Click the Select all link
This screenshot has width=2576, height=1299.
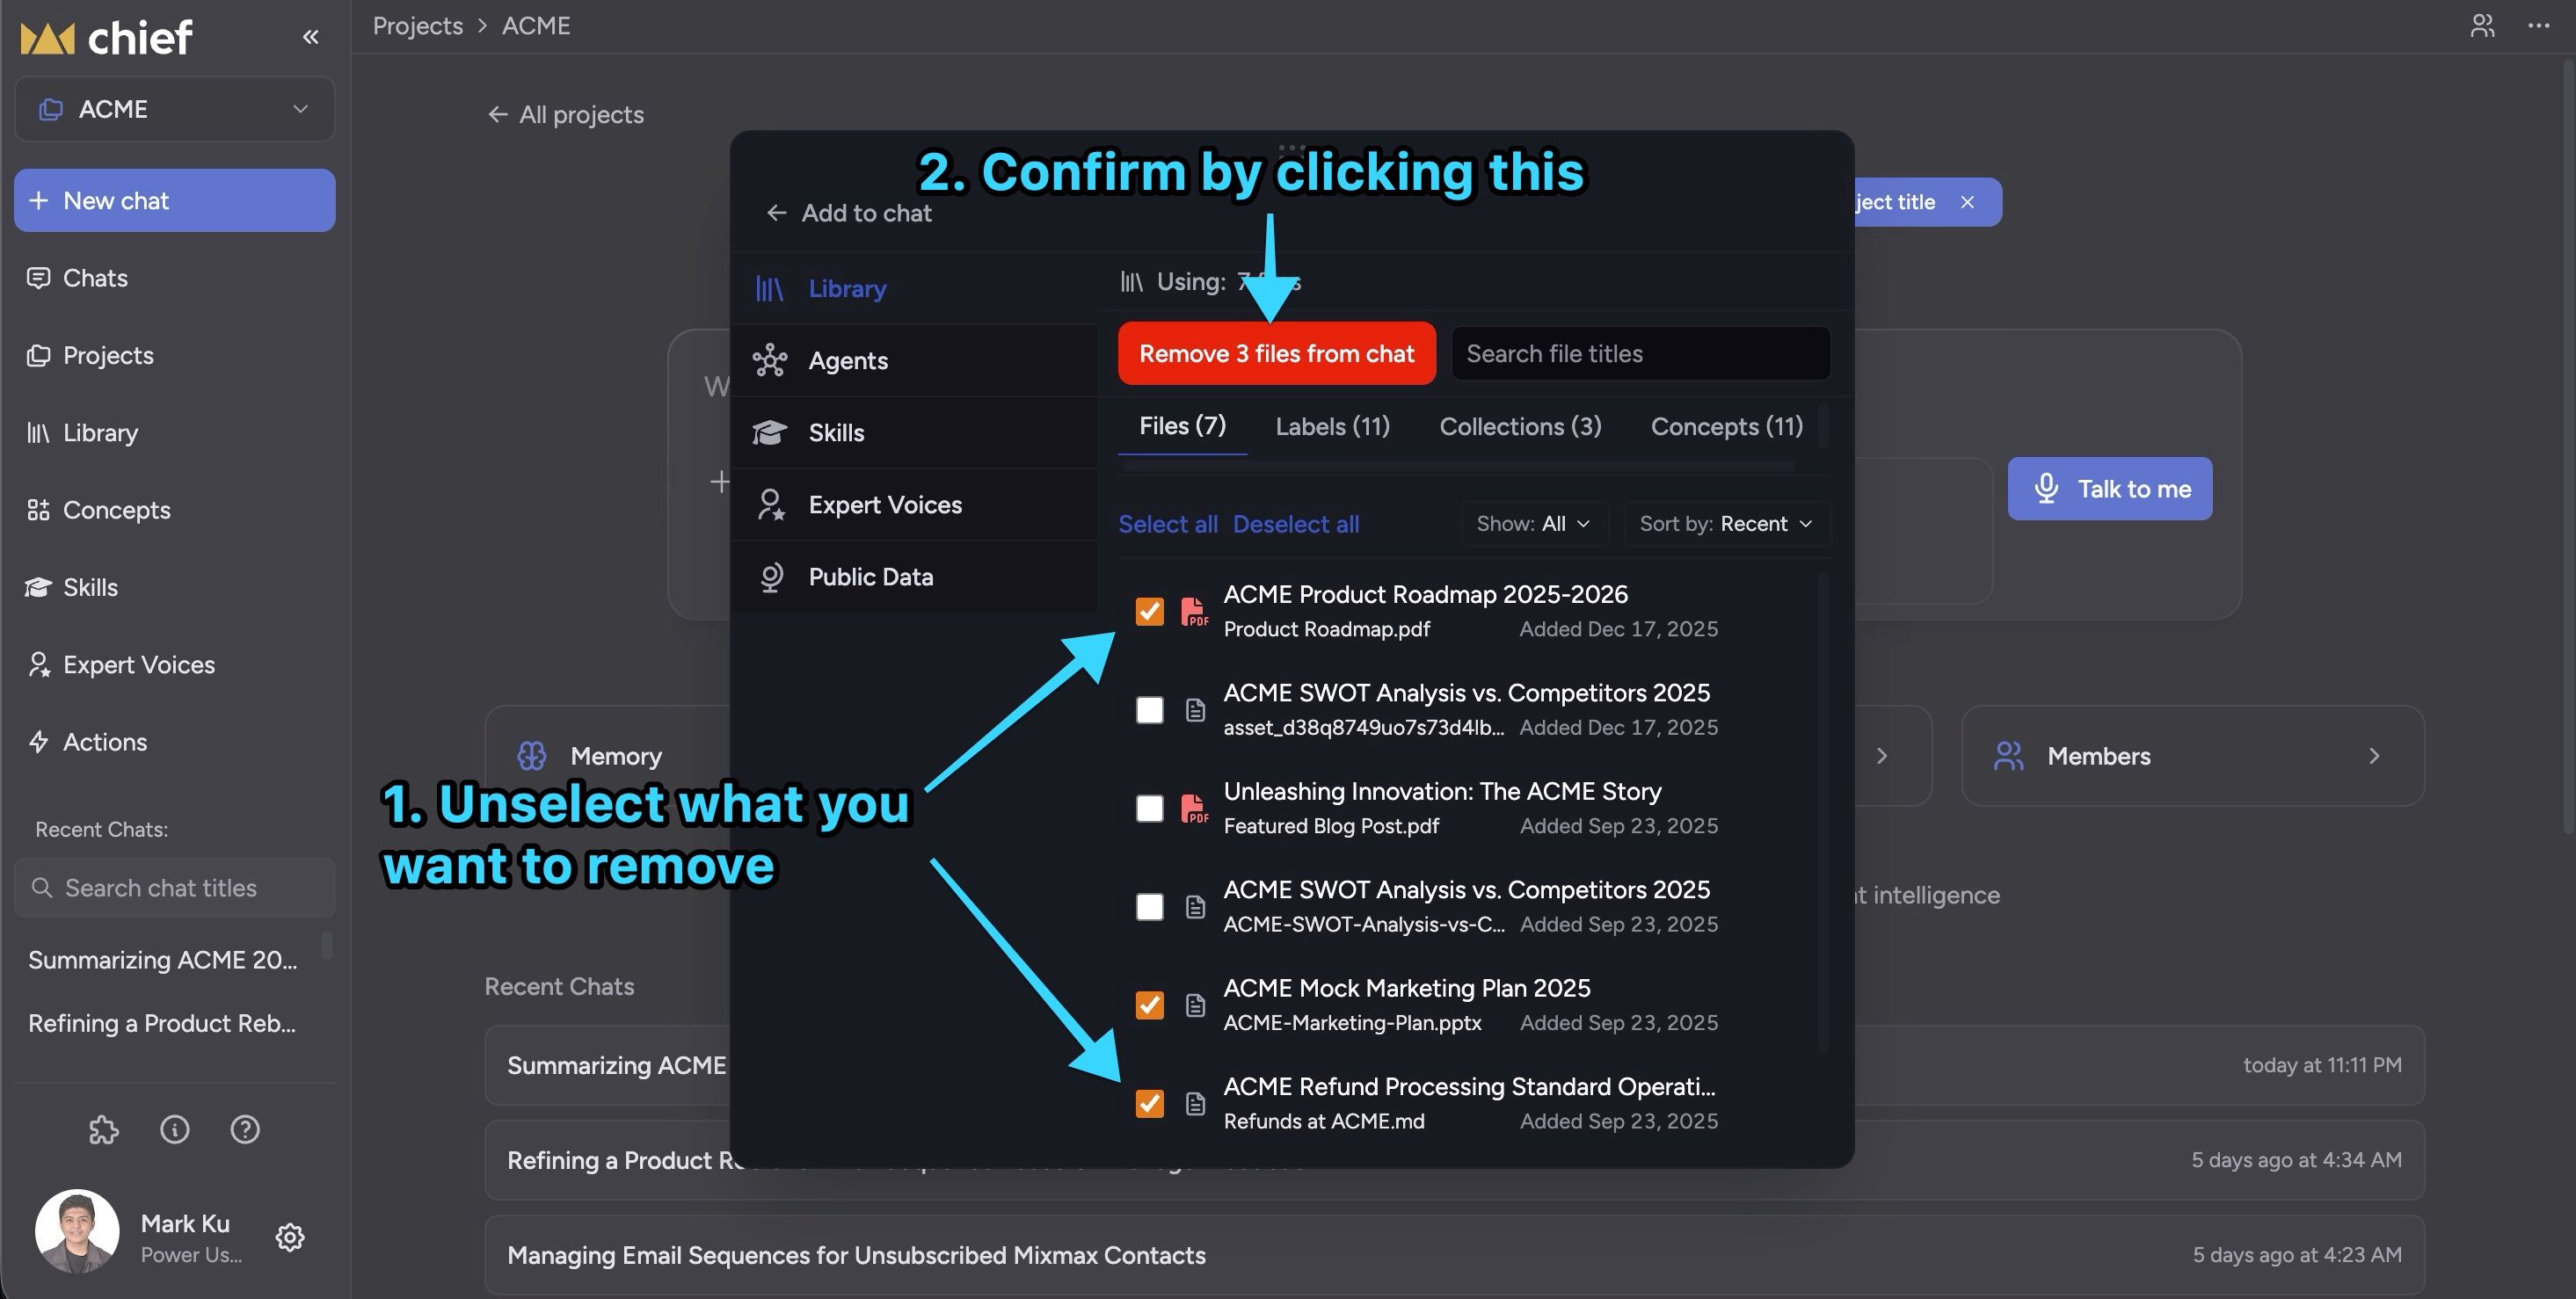click(x=1168, y=524)
